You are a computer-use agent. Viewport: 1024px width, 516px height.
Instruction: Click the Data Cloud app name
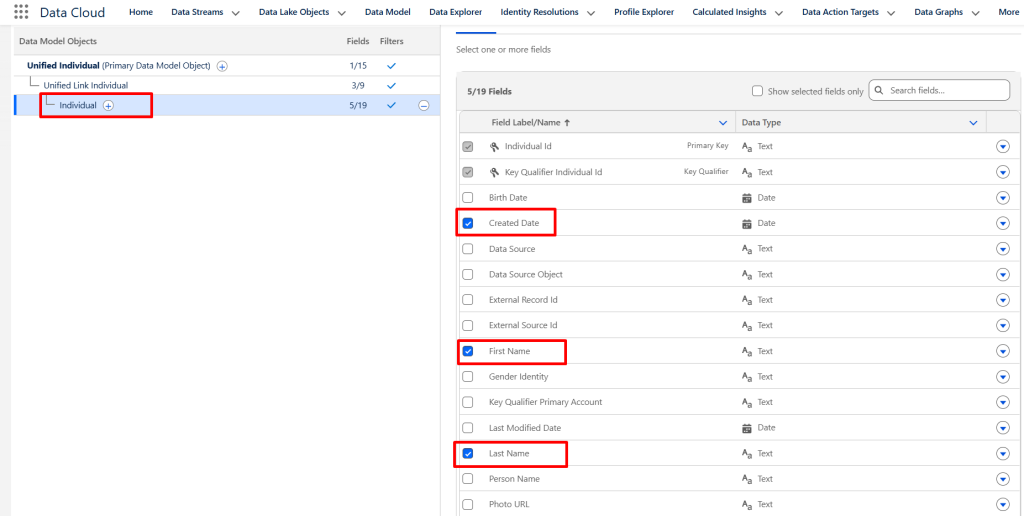tap(72, 12)
